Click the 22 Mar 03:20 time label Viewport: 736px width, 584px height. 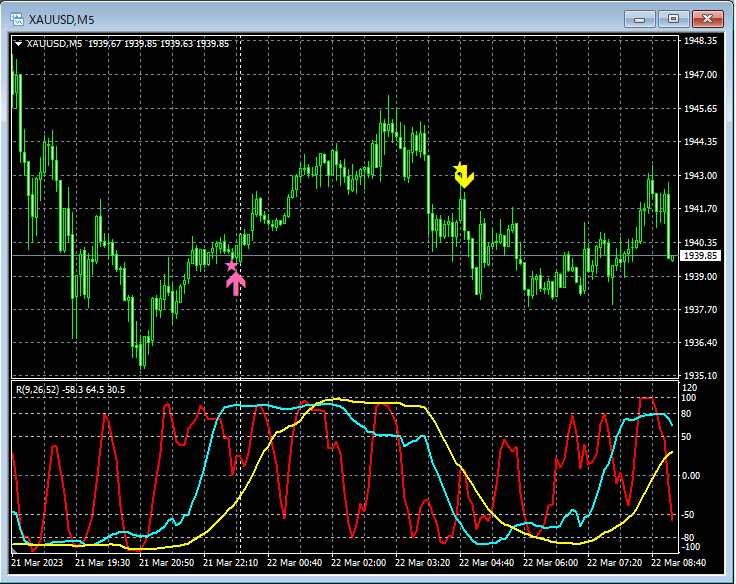[x=422, y=562]
